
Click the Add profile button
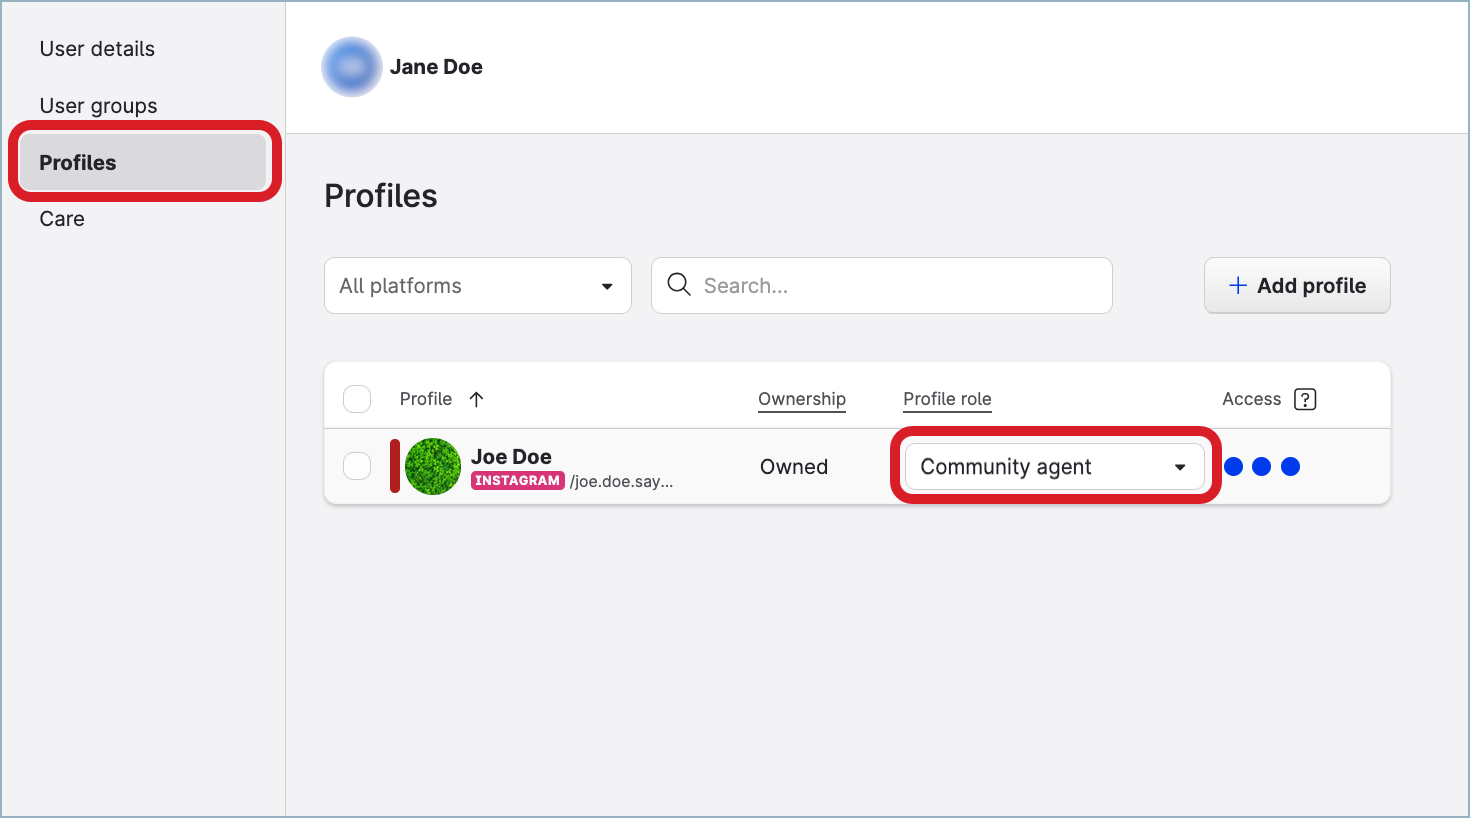1297,285
